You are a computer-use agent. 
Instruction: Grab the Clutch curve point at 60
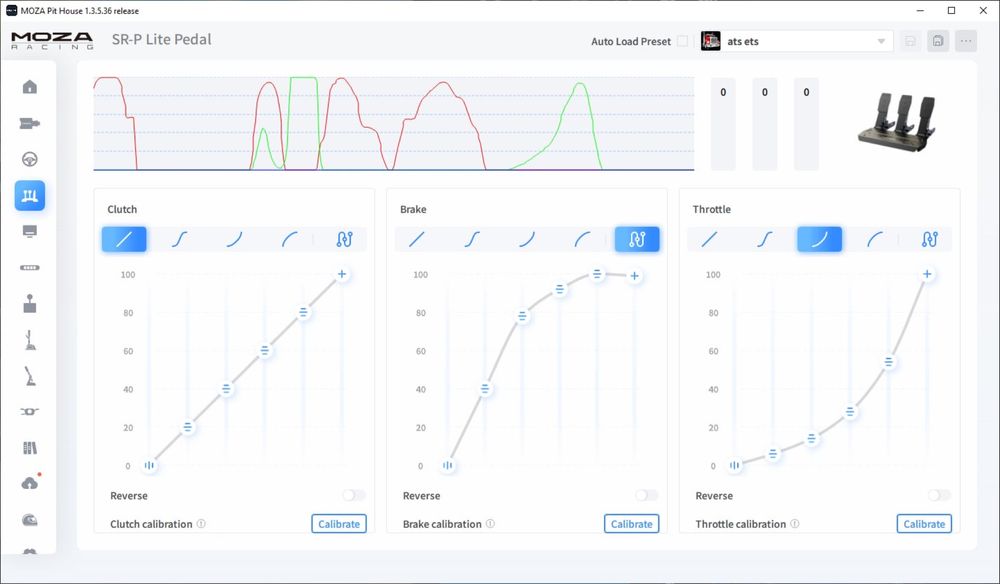265,351
